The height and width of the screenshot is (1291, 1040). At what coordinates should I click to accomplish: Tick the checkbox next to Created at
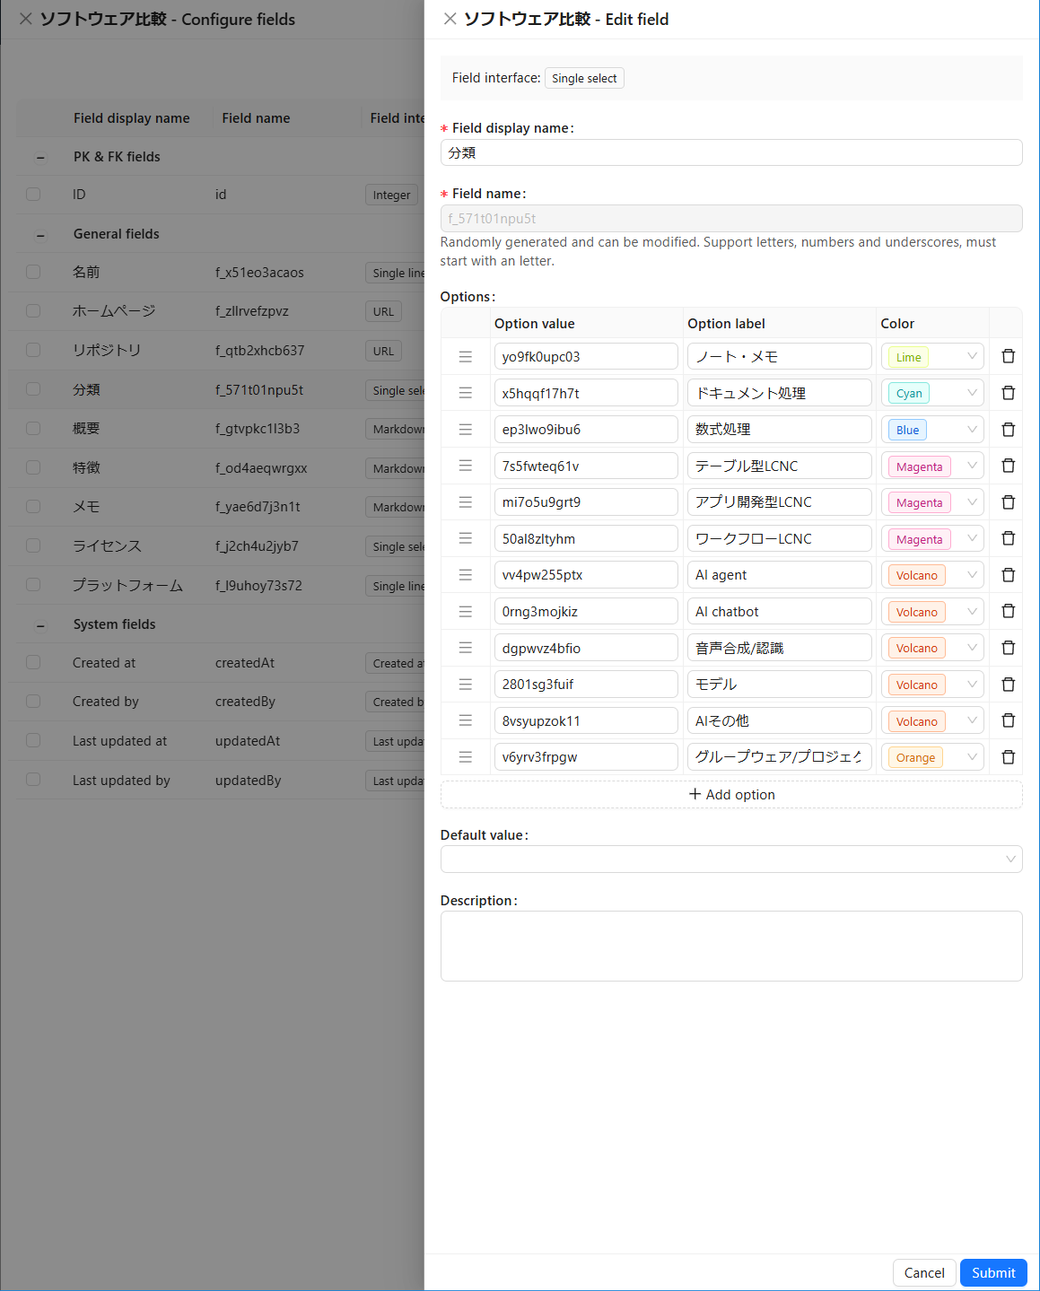33,663
